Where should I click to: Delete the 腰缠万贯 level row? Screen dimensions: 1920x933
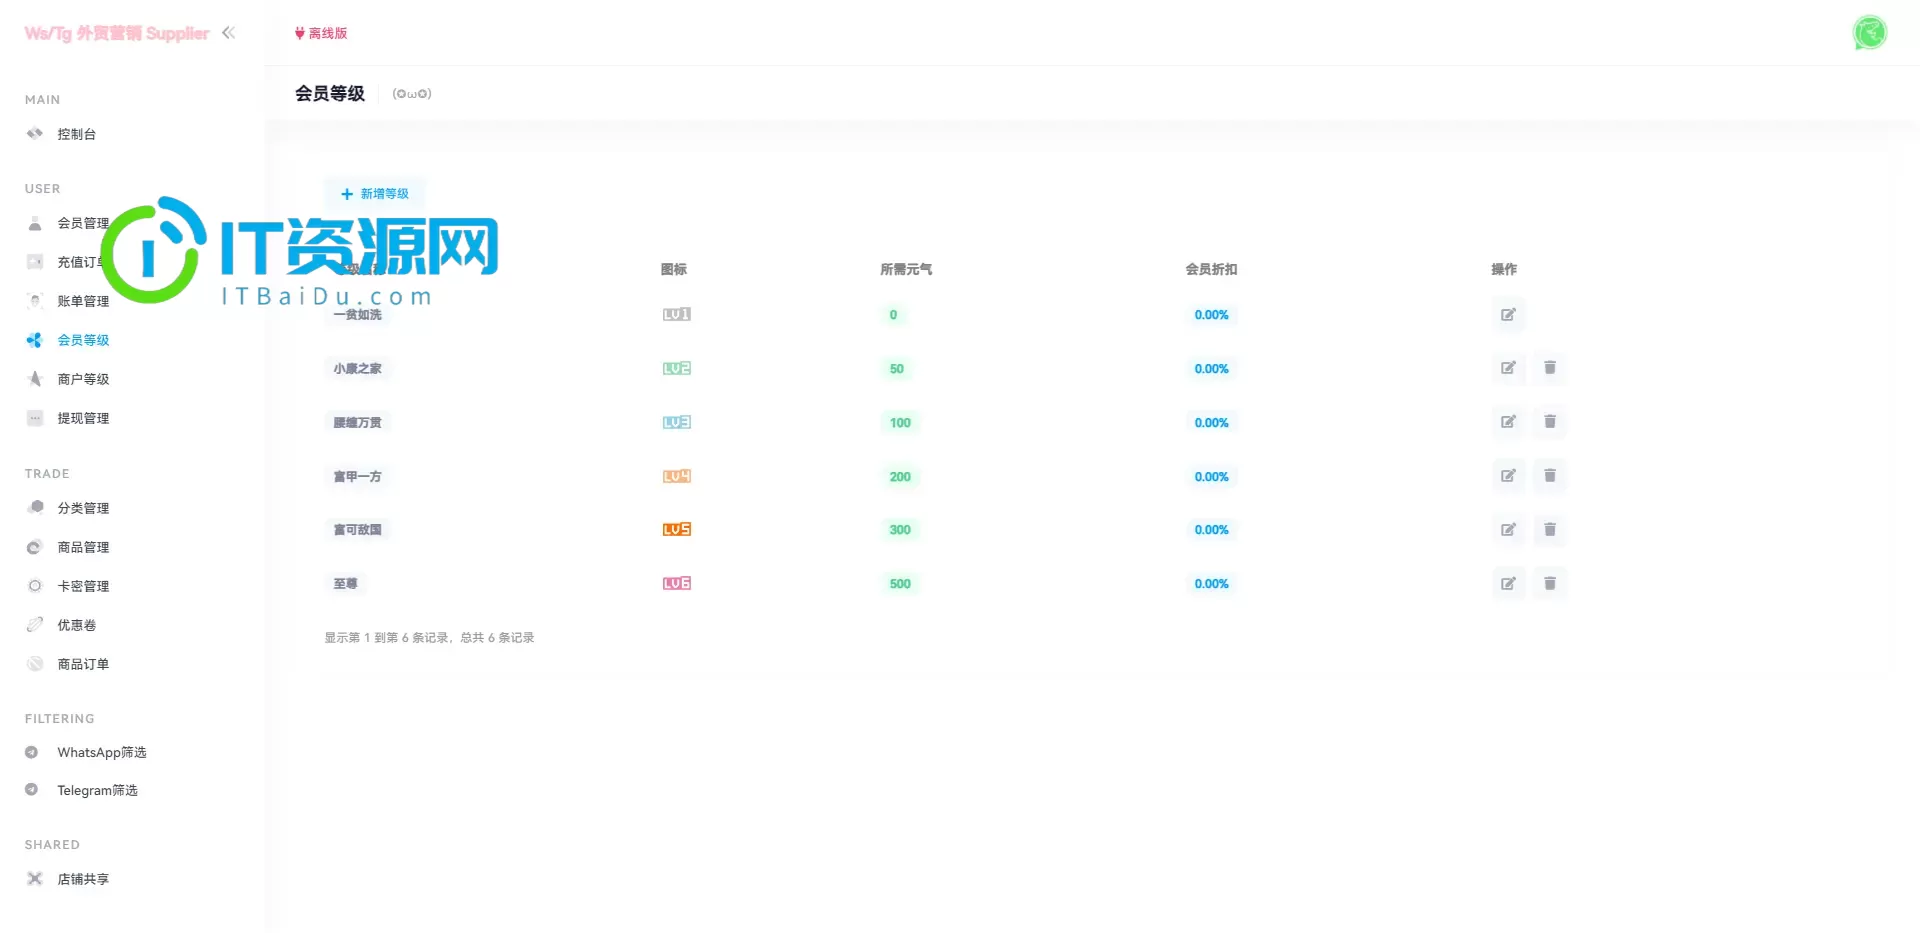[1550, 422]
